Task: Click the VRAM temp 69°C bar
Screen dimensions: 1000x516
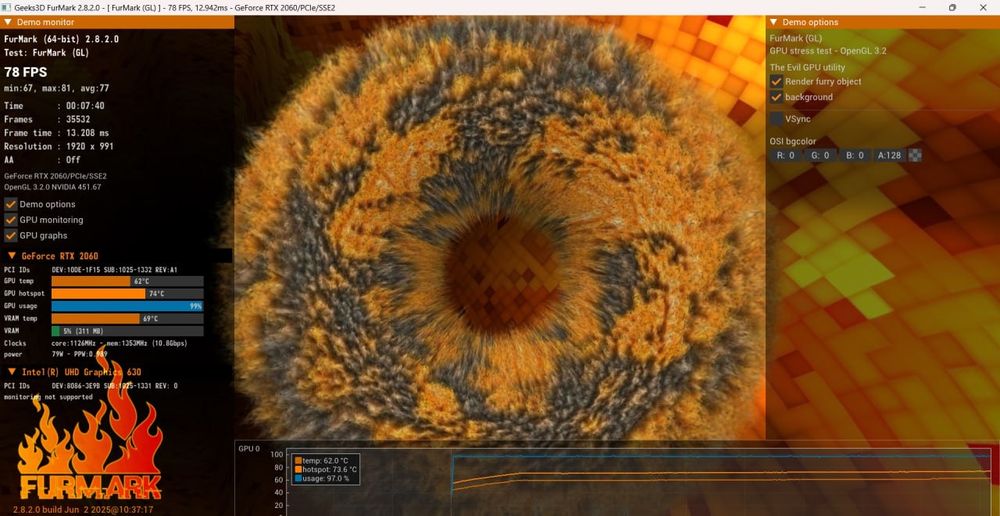Action: coord(128,318)
